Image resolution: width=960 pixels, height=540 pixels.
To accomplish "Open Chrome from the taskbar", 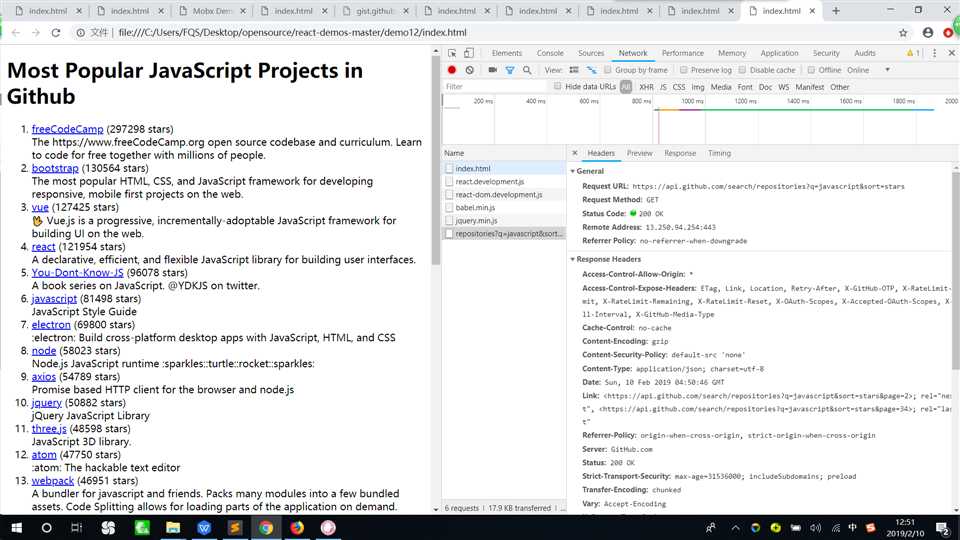I will (266, 527).
